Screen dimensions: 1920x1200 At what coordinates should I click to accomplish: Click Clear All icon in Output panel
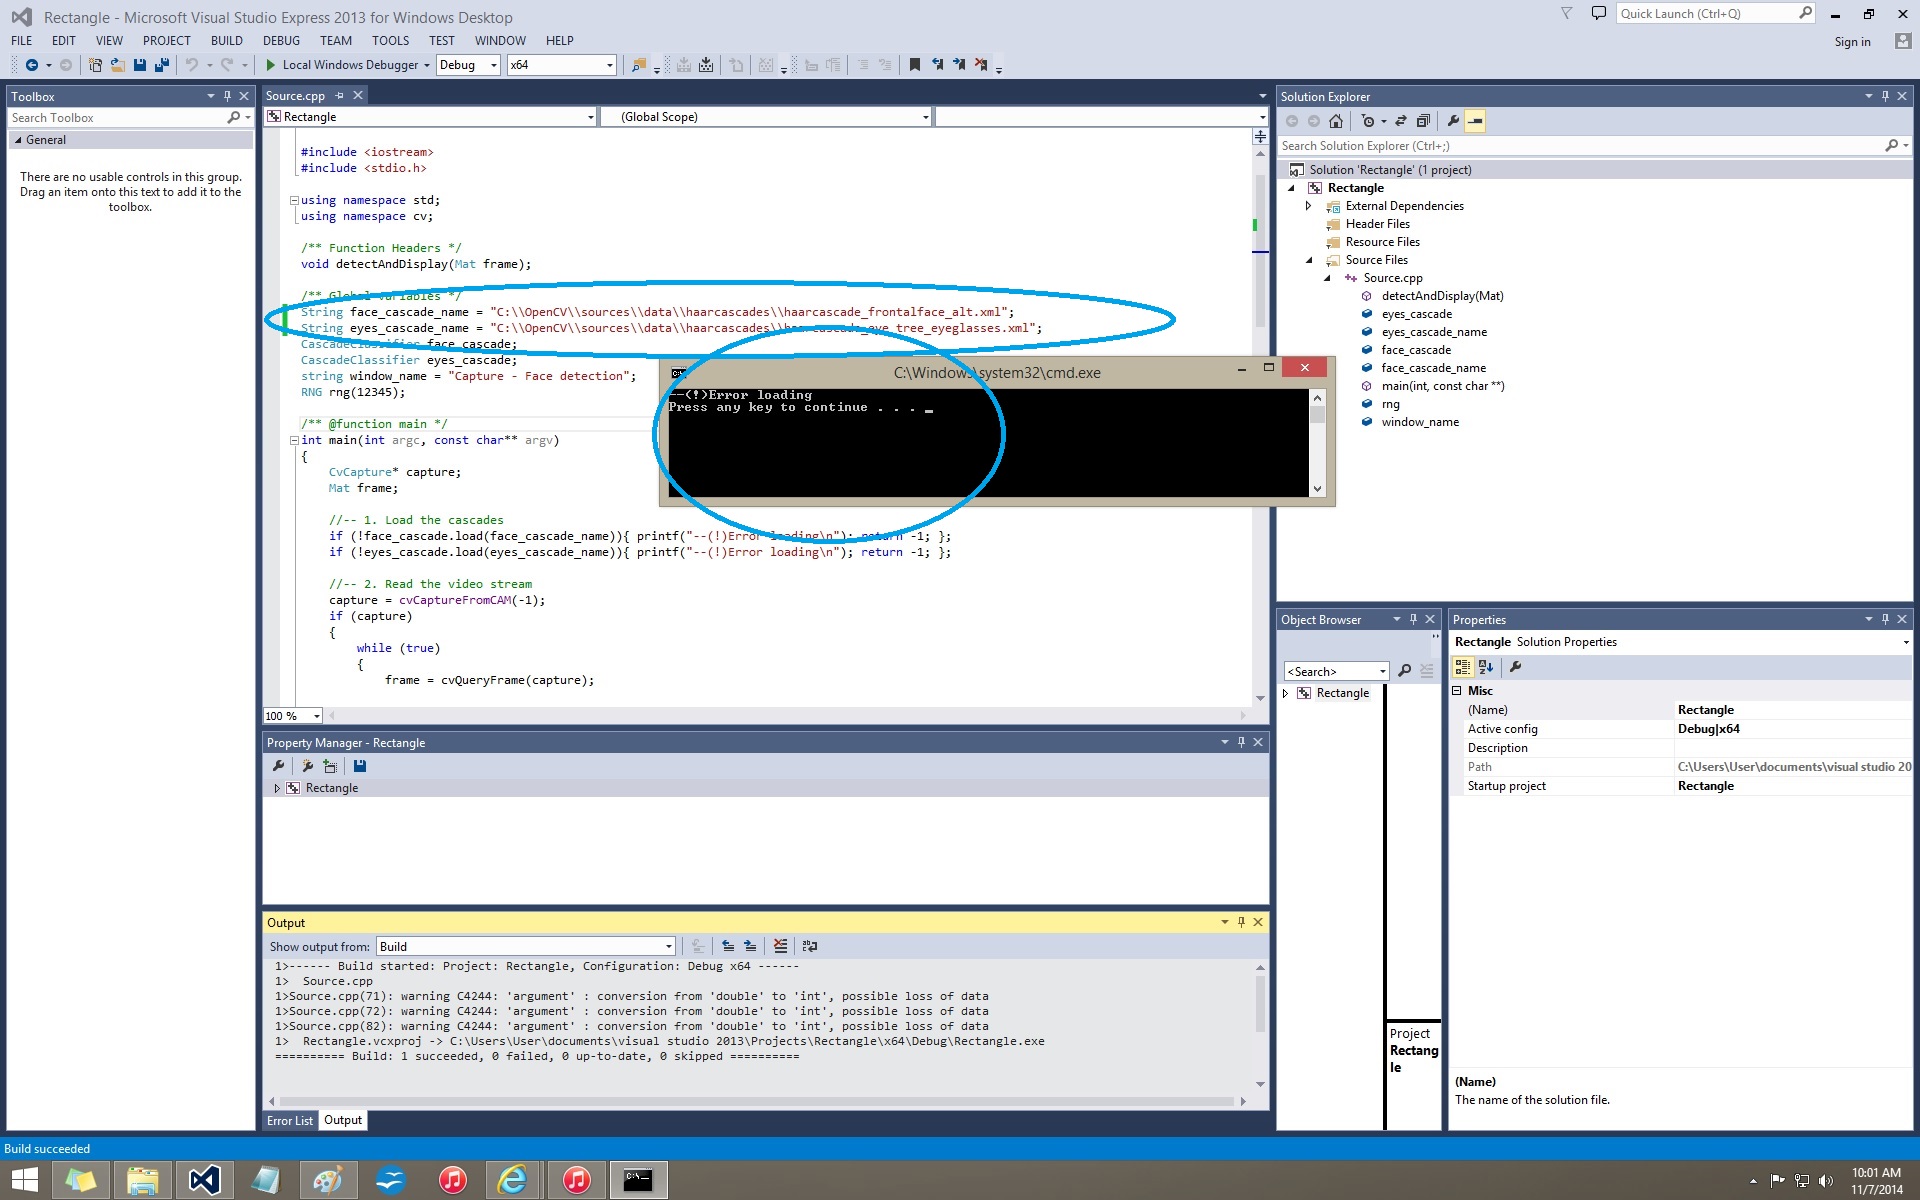click(780, 946)
